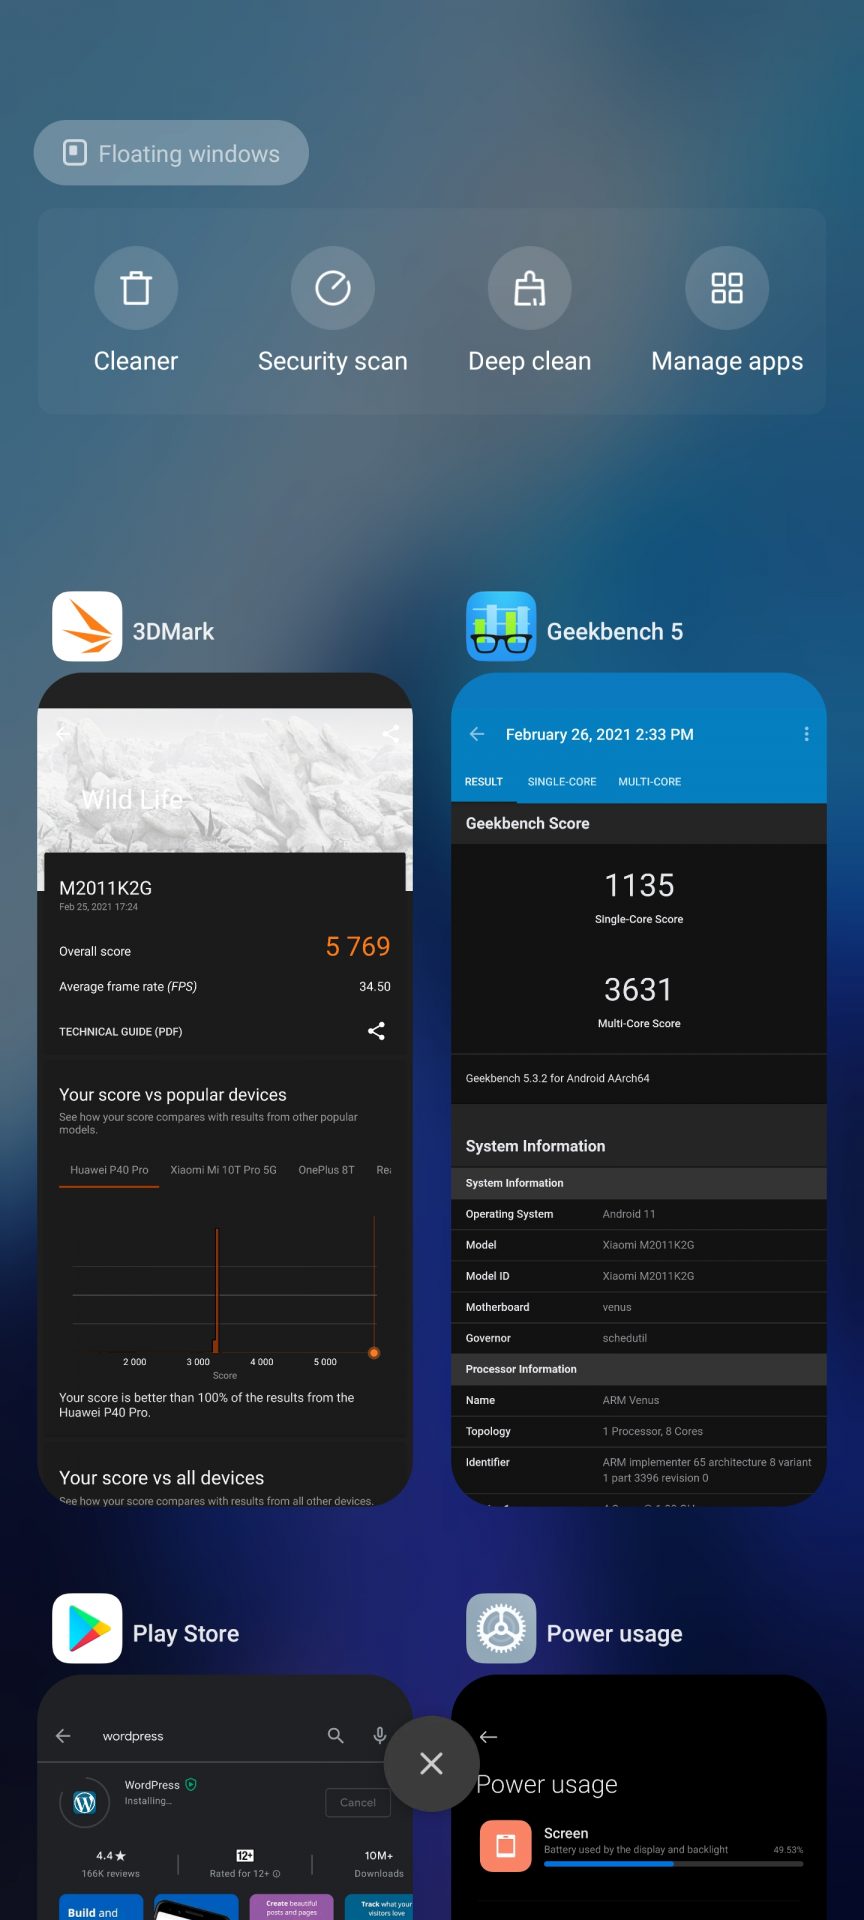Open the Manage apps grid icon

click(x=726, y=288)
